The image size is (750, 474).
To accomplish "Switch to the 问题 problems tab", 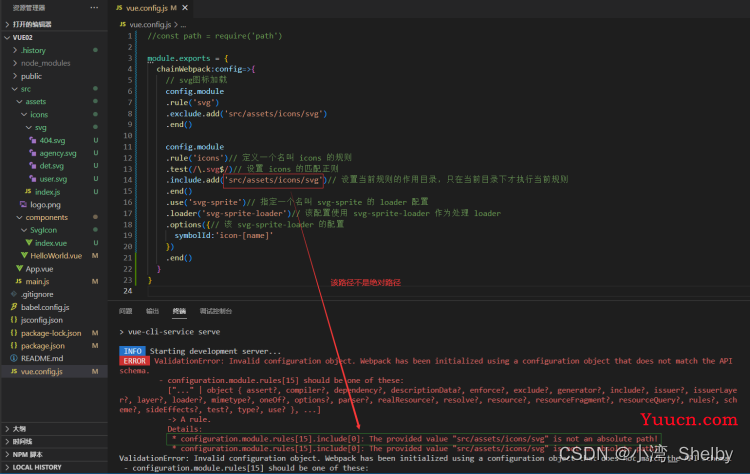I will coord(125,311).
